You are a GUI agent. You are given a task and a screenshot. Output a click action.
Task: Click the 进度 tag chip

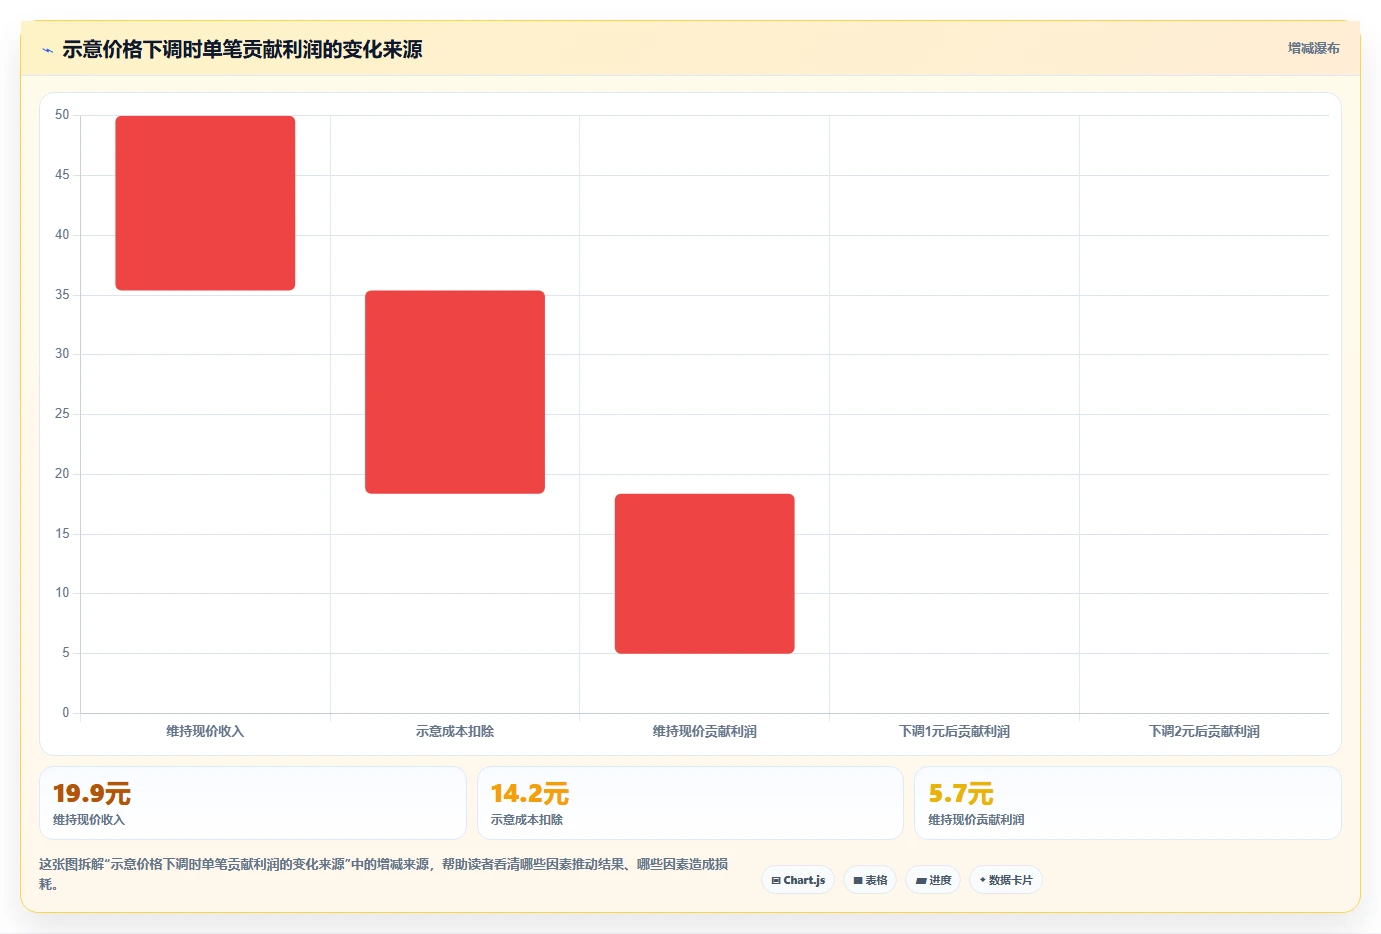point(933,880)
